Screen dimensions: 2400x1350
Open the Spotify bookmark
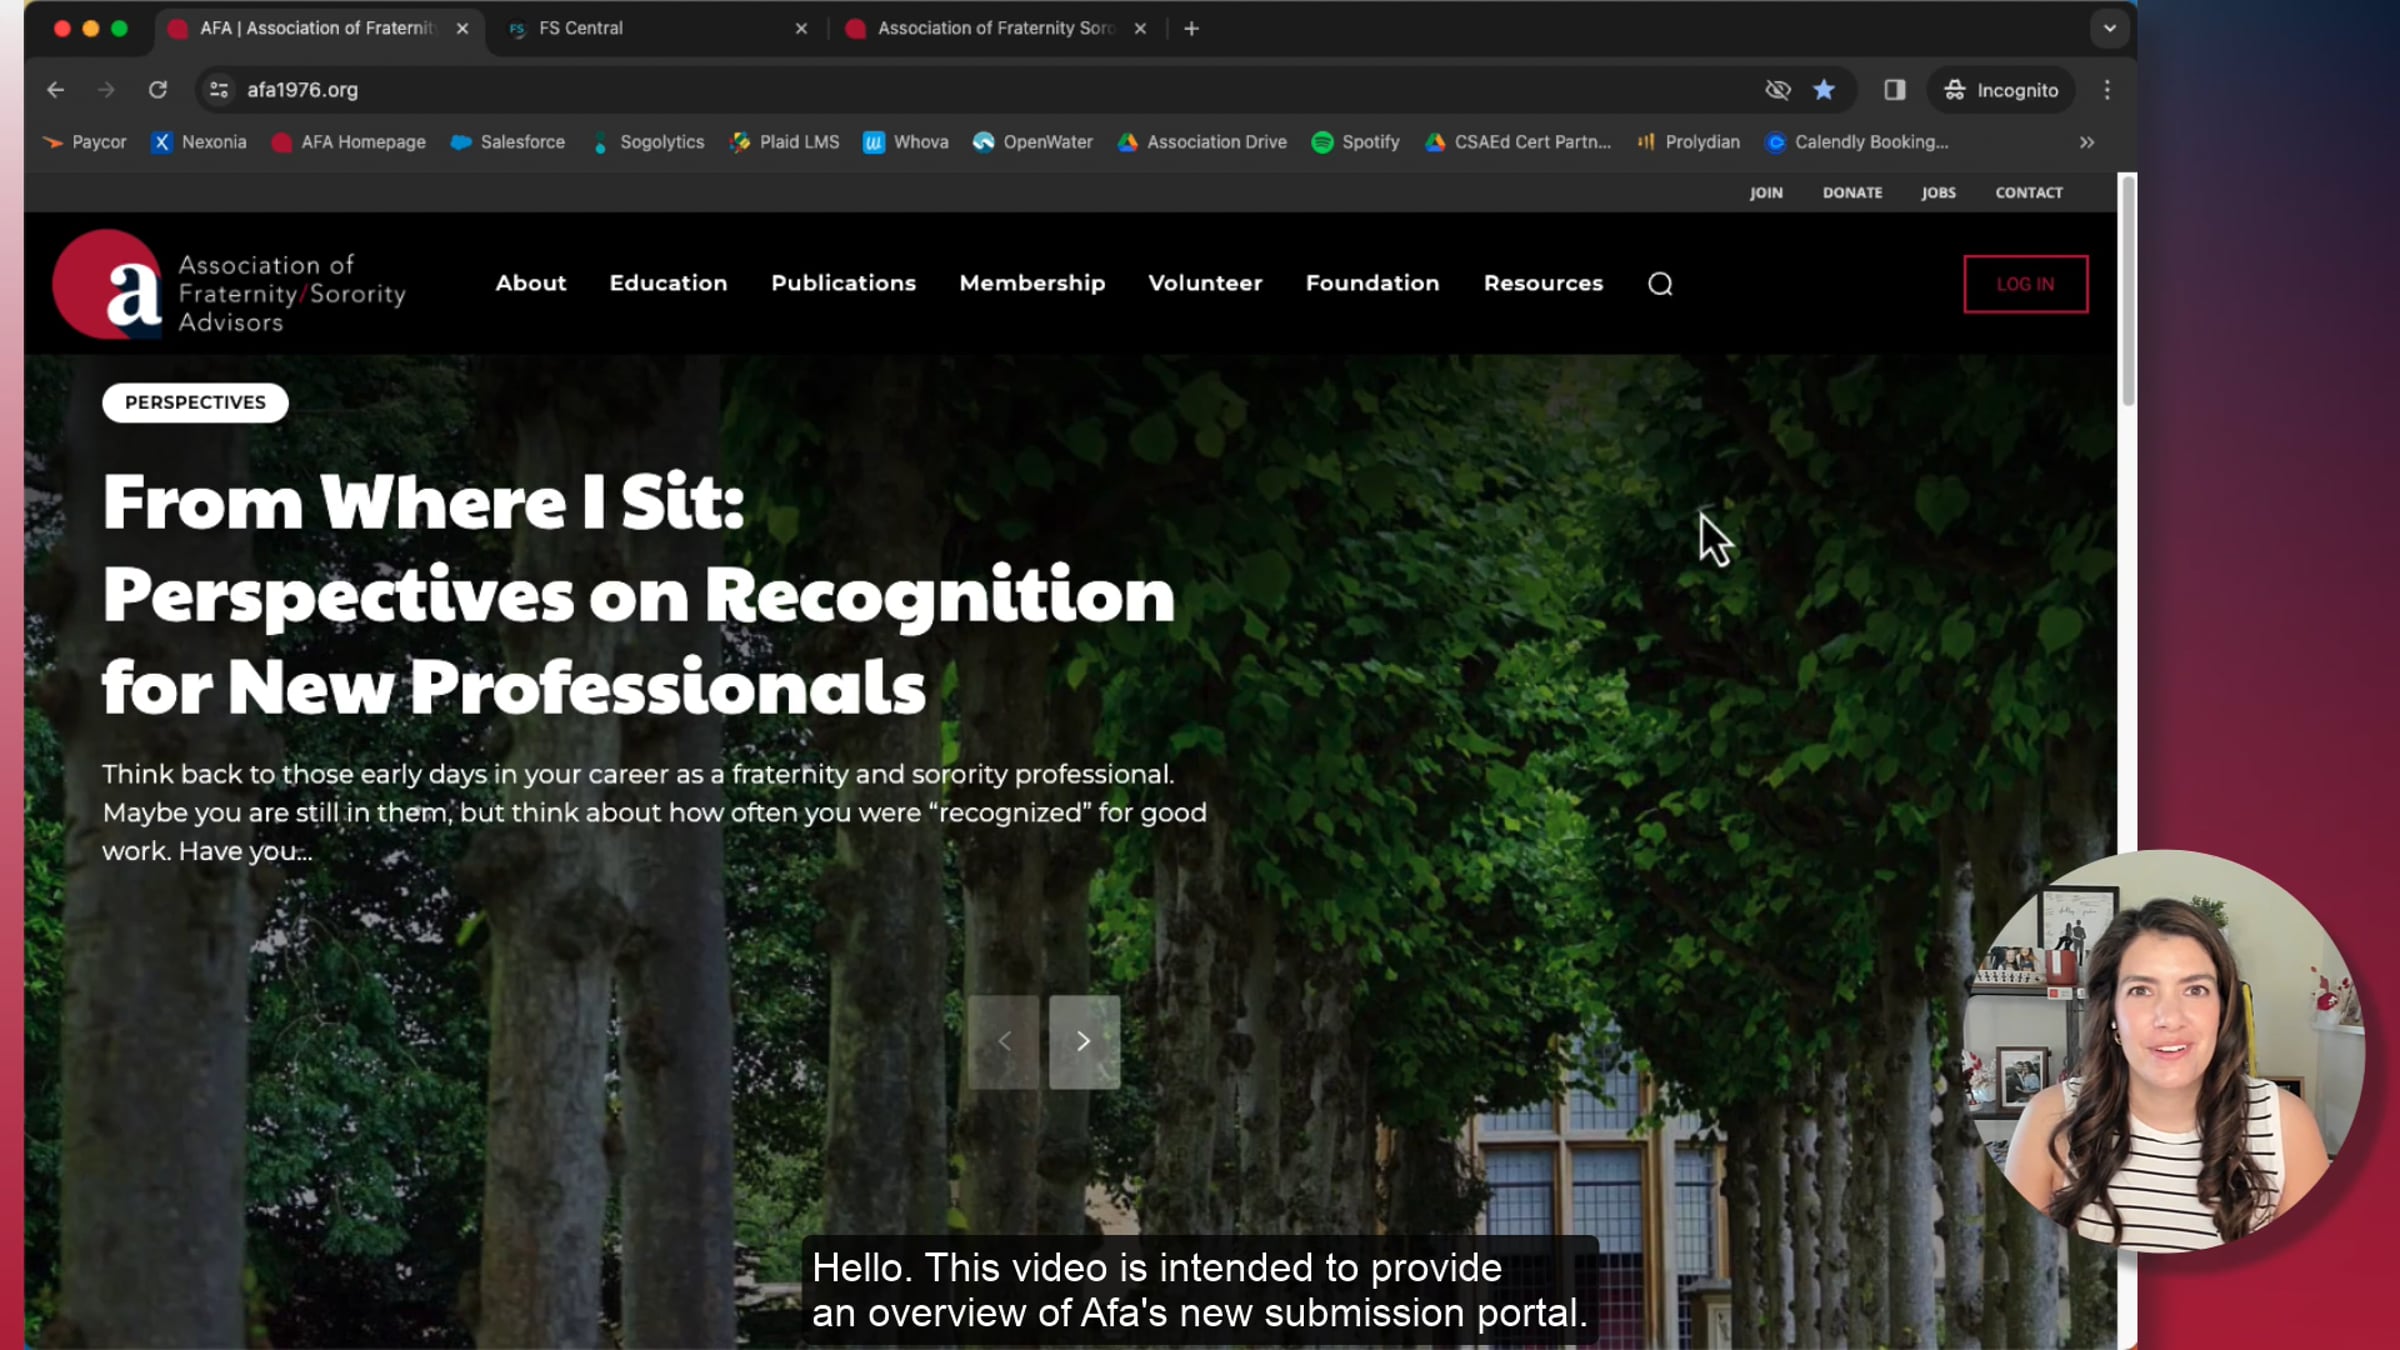[1355, 142]
